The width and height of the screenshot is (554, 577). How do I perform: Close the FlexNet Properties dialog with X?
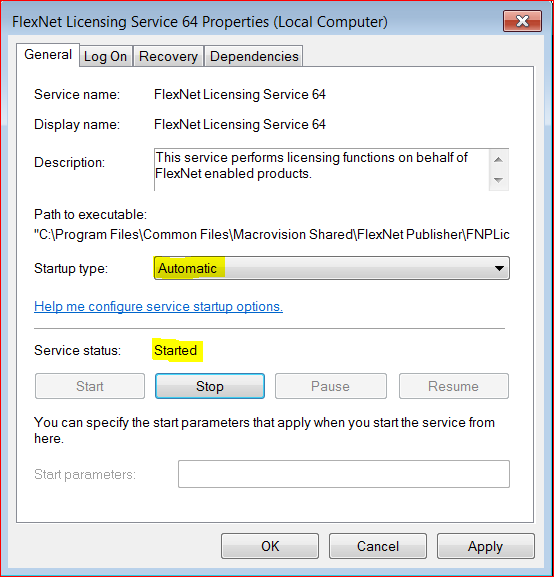(x=522, y=21)
